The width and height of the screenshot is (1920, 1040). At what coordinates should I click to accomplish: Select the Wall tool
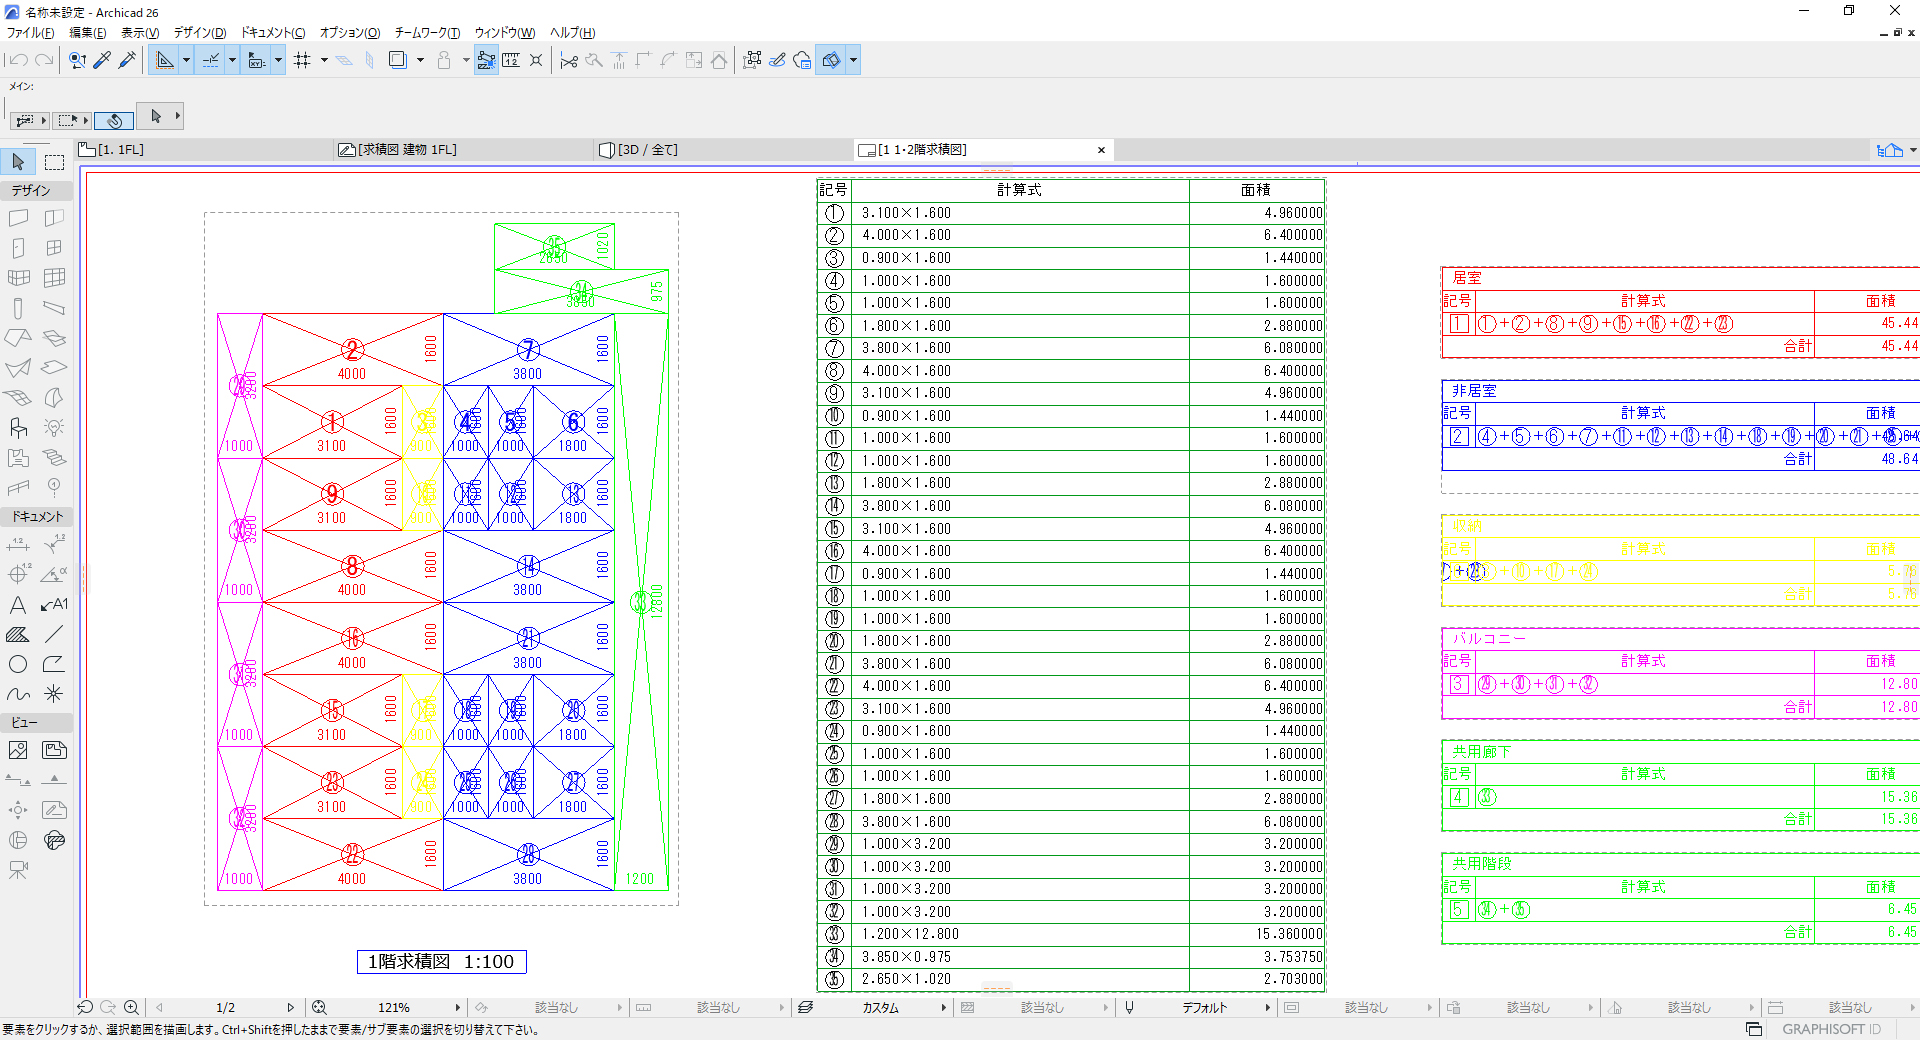pyautogui.click(x=18, y=218)
